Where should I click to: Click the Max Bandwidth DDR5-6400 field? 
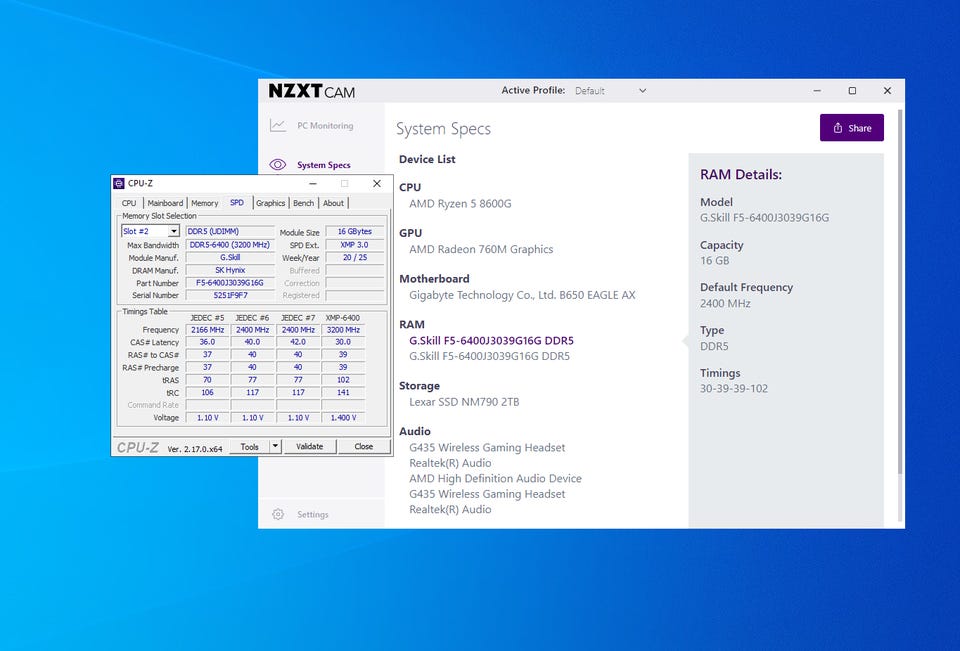coord(230,244)
